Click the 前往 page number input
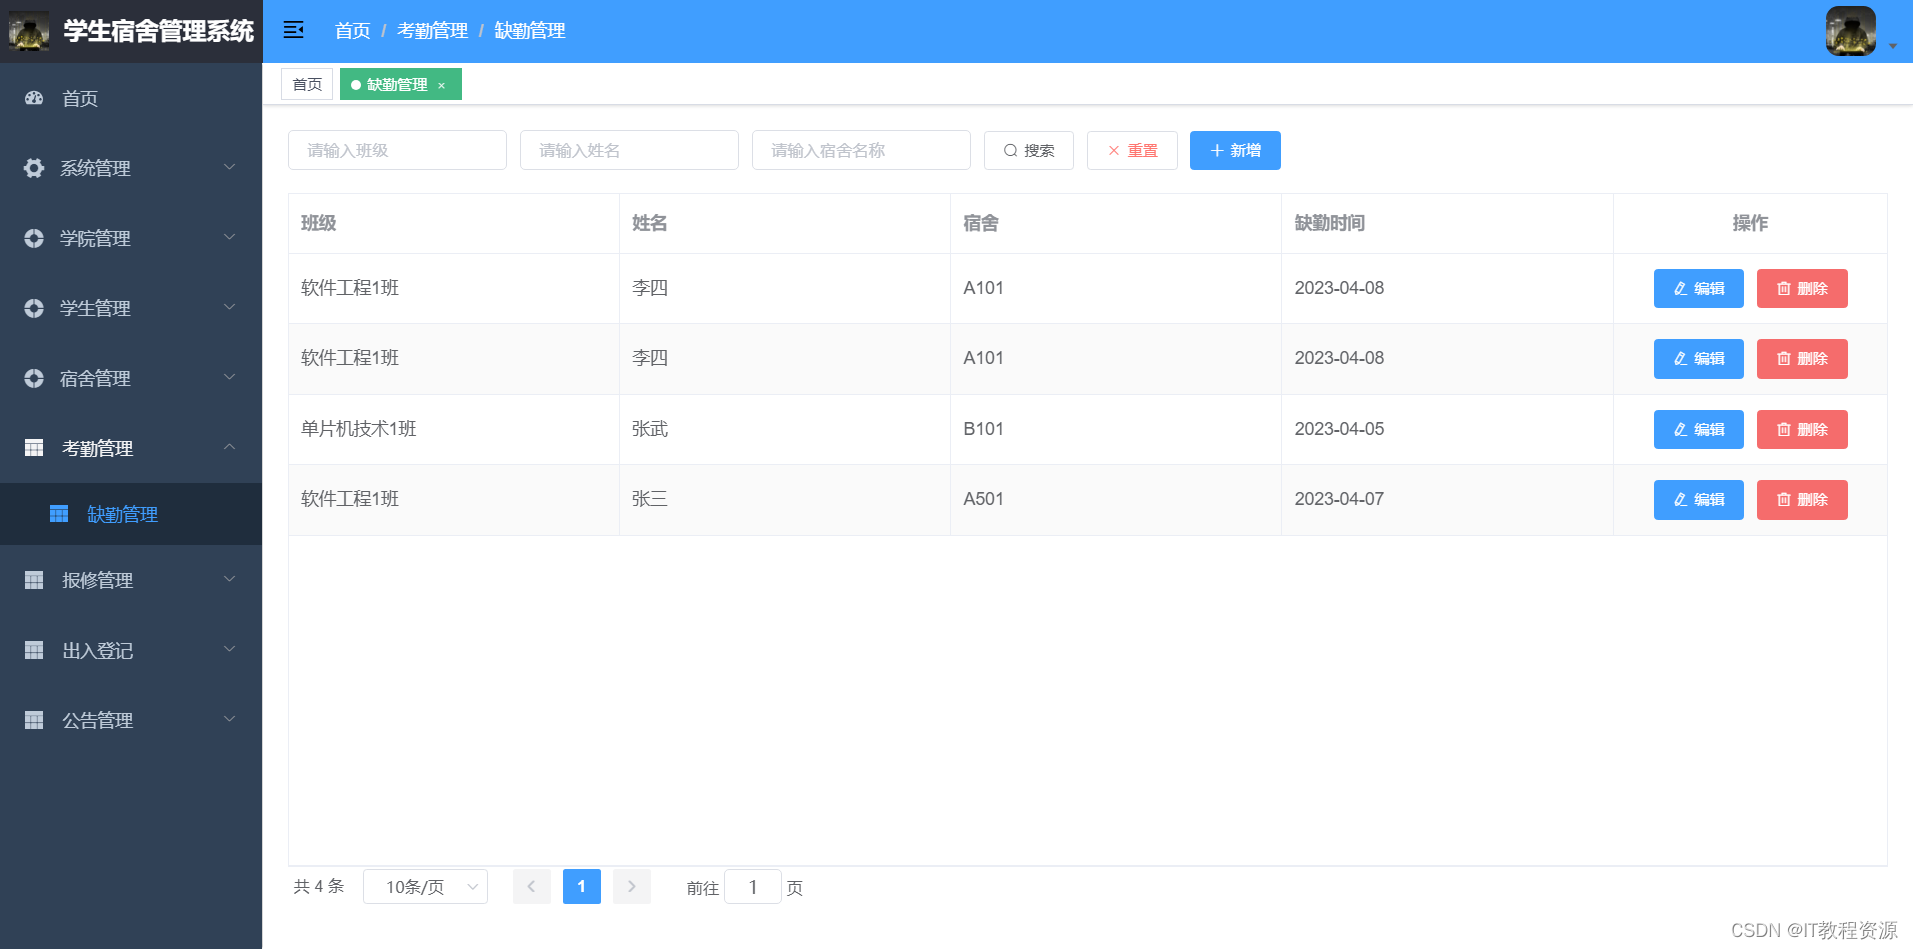The width and height of the screenshot is (1913, 949). [x=753, y=887]
